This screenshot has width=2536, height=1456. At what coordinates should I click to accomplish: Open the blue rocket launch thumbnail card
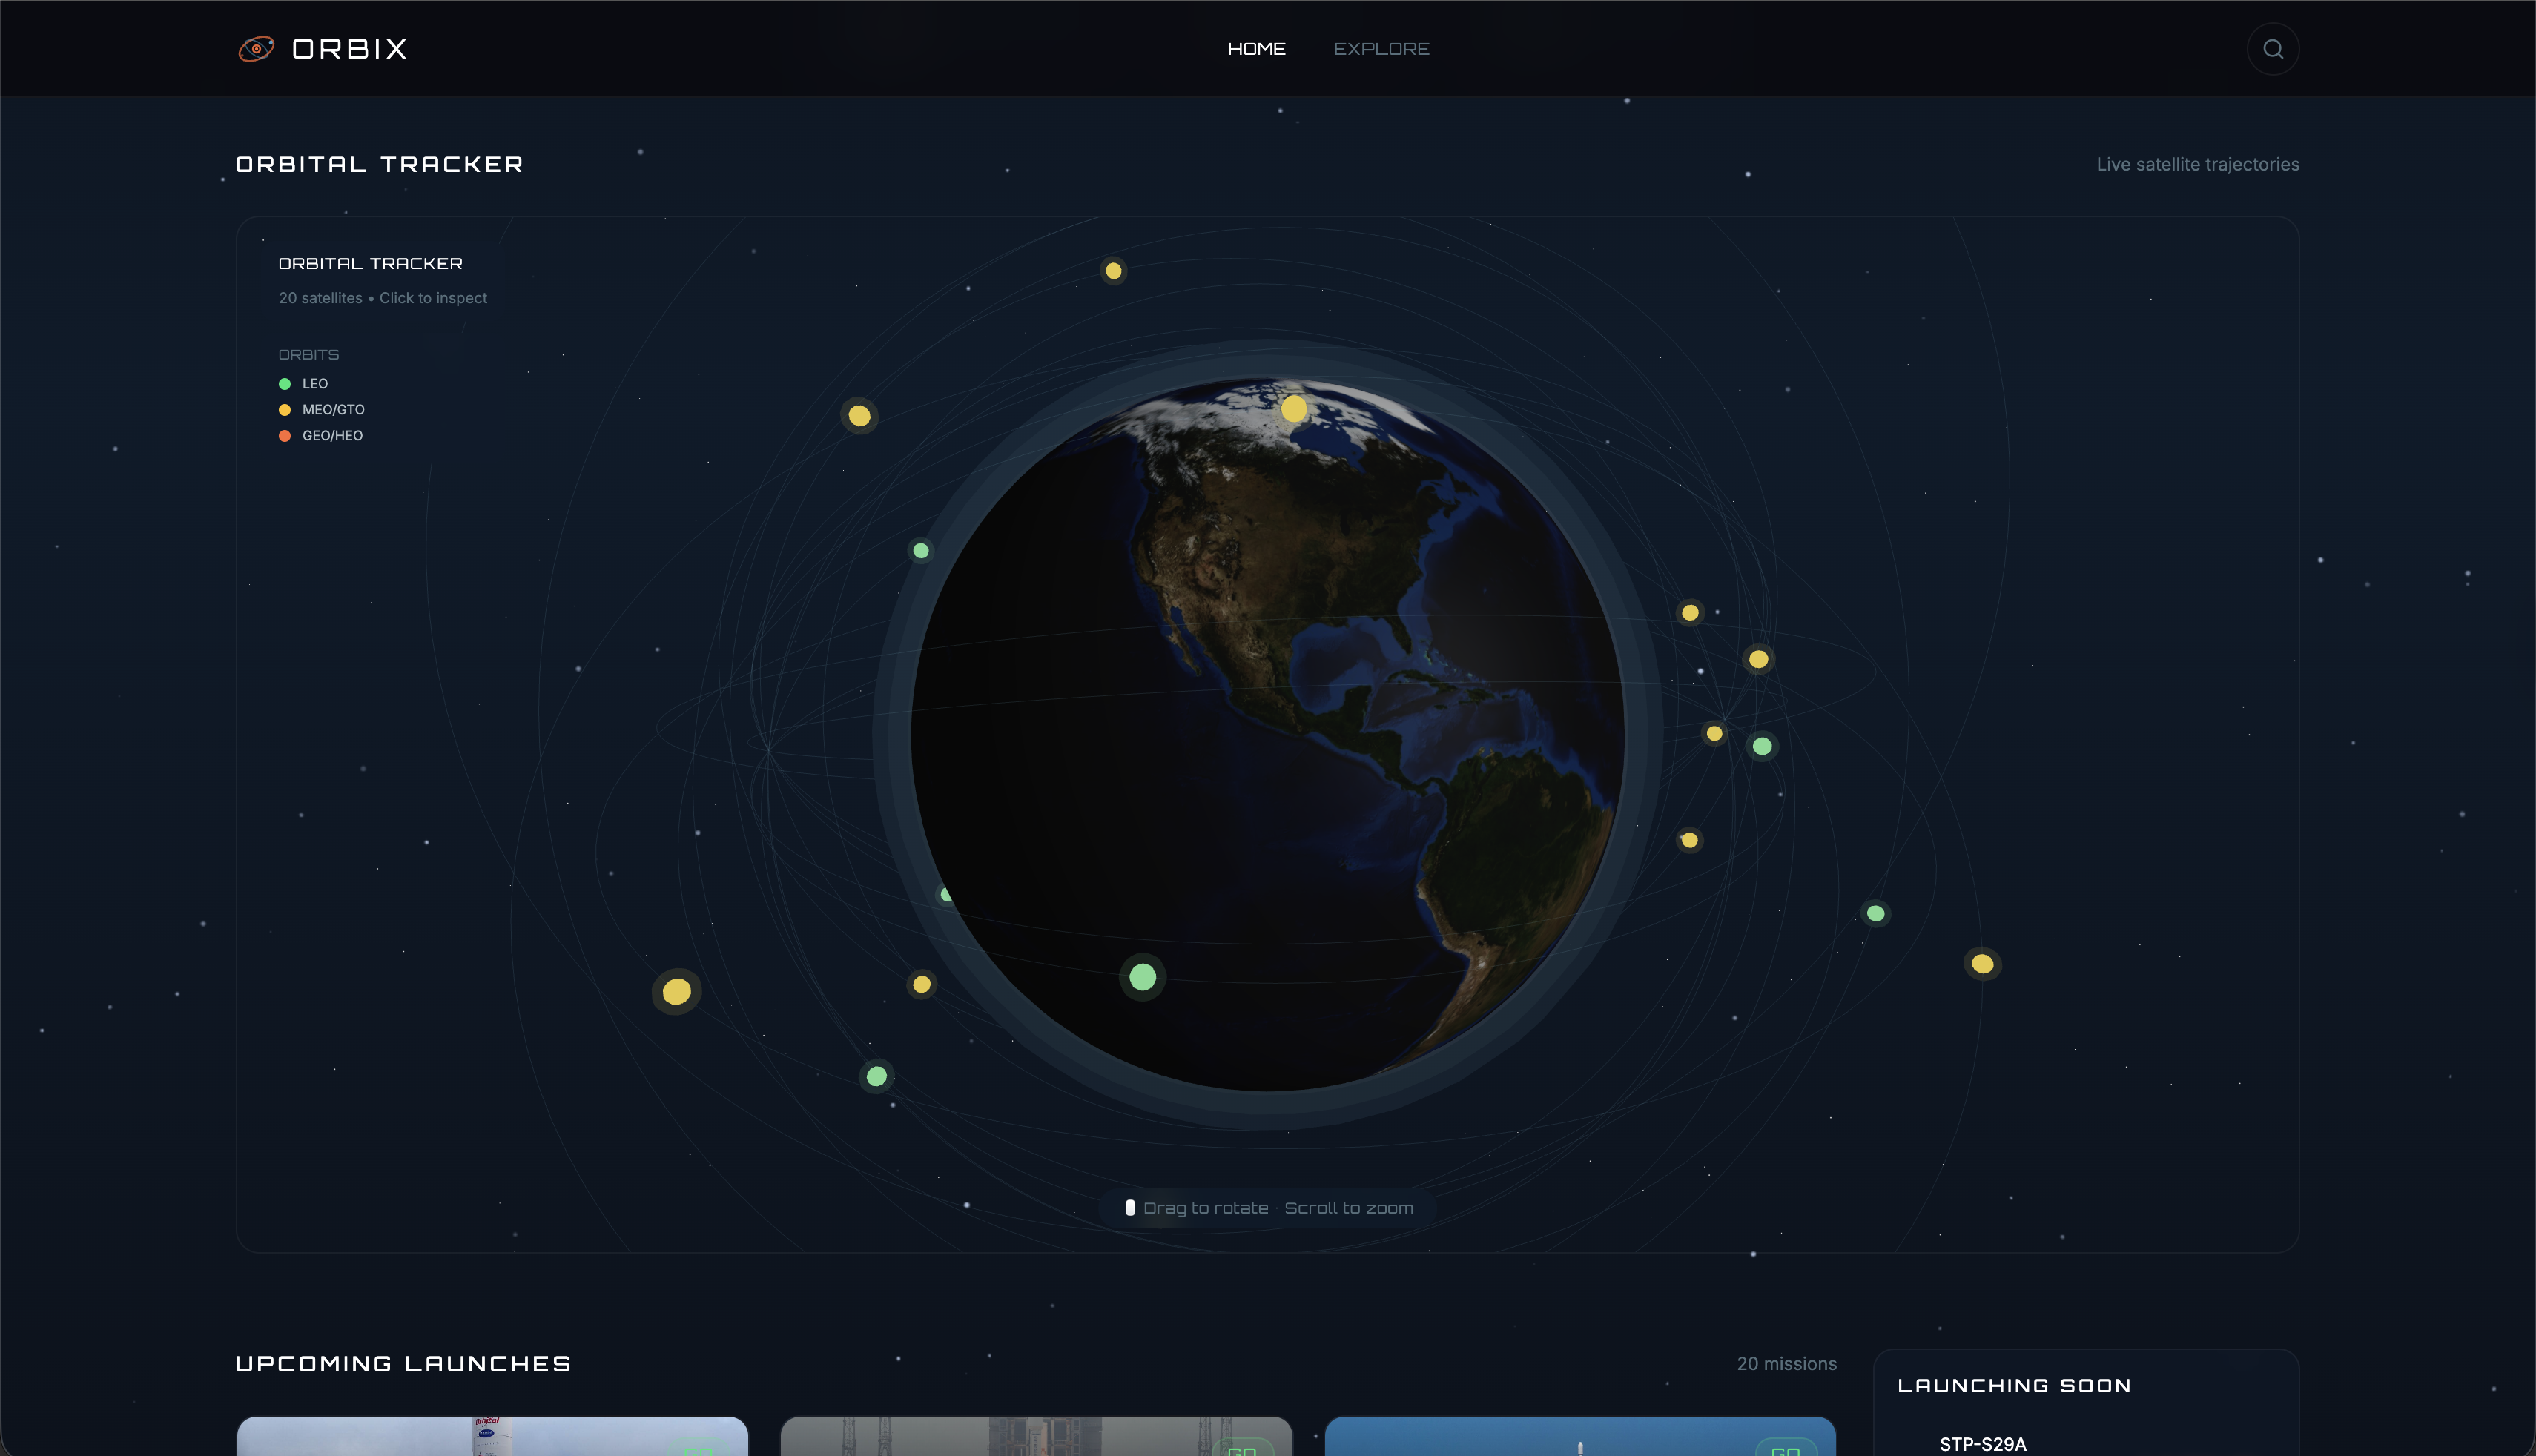pos(1582,1437)
